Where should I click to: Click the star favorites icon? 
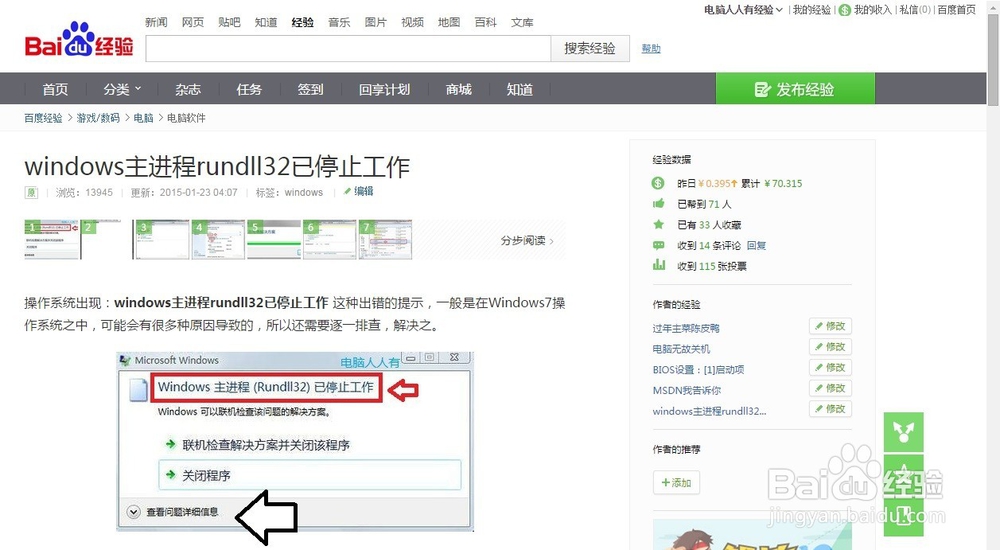[x=658, y=224]
